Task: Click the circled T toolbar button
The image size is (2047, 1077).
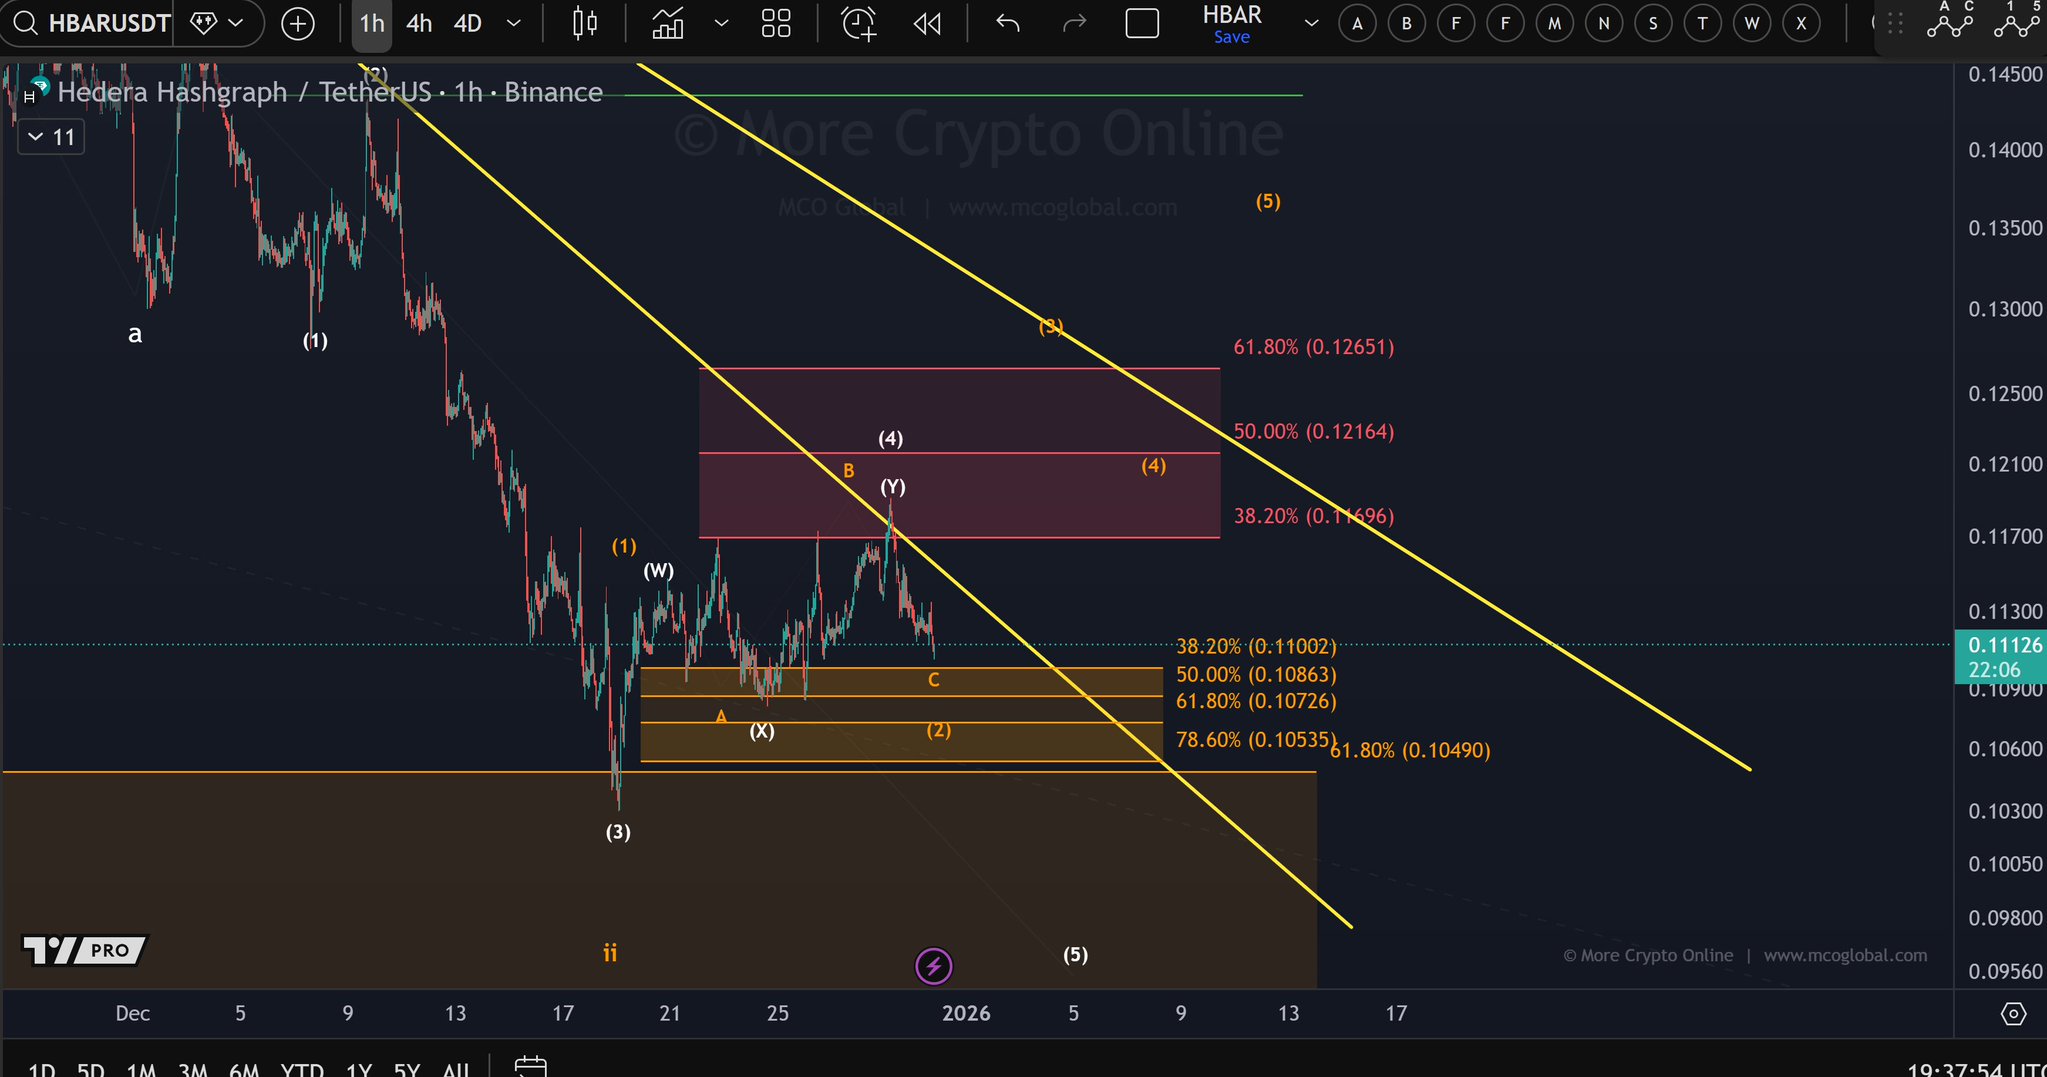Action: click(1702, 24)
